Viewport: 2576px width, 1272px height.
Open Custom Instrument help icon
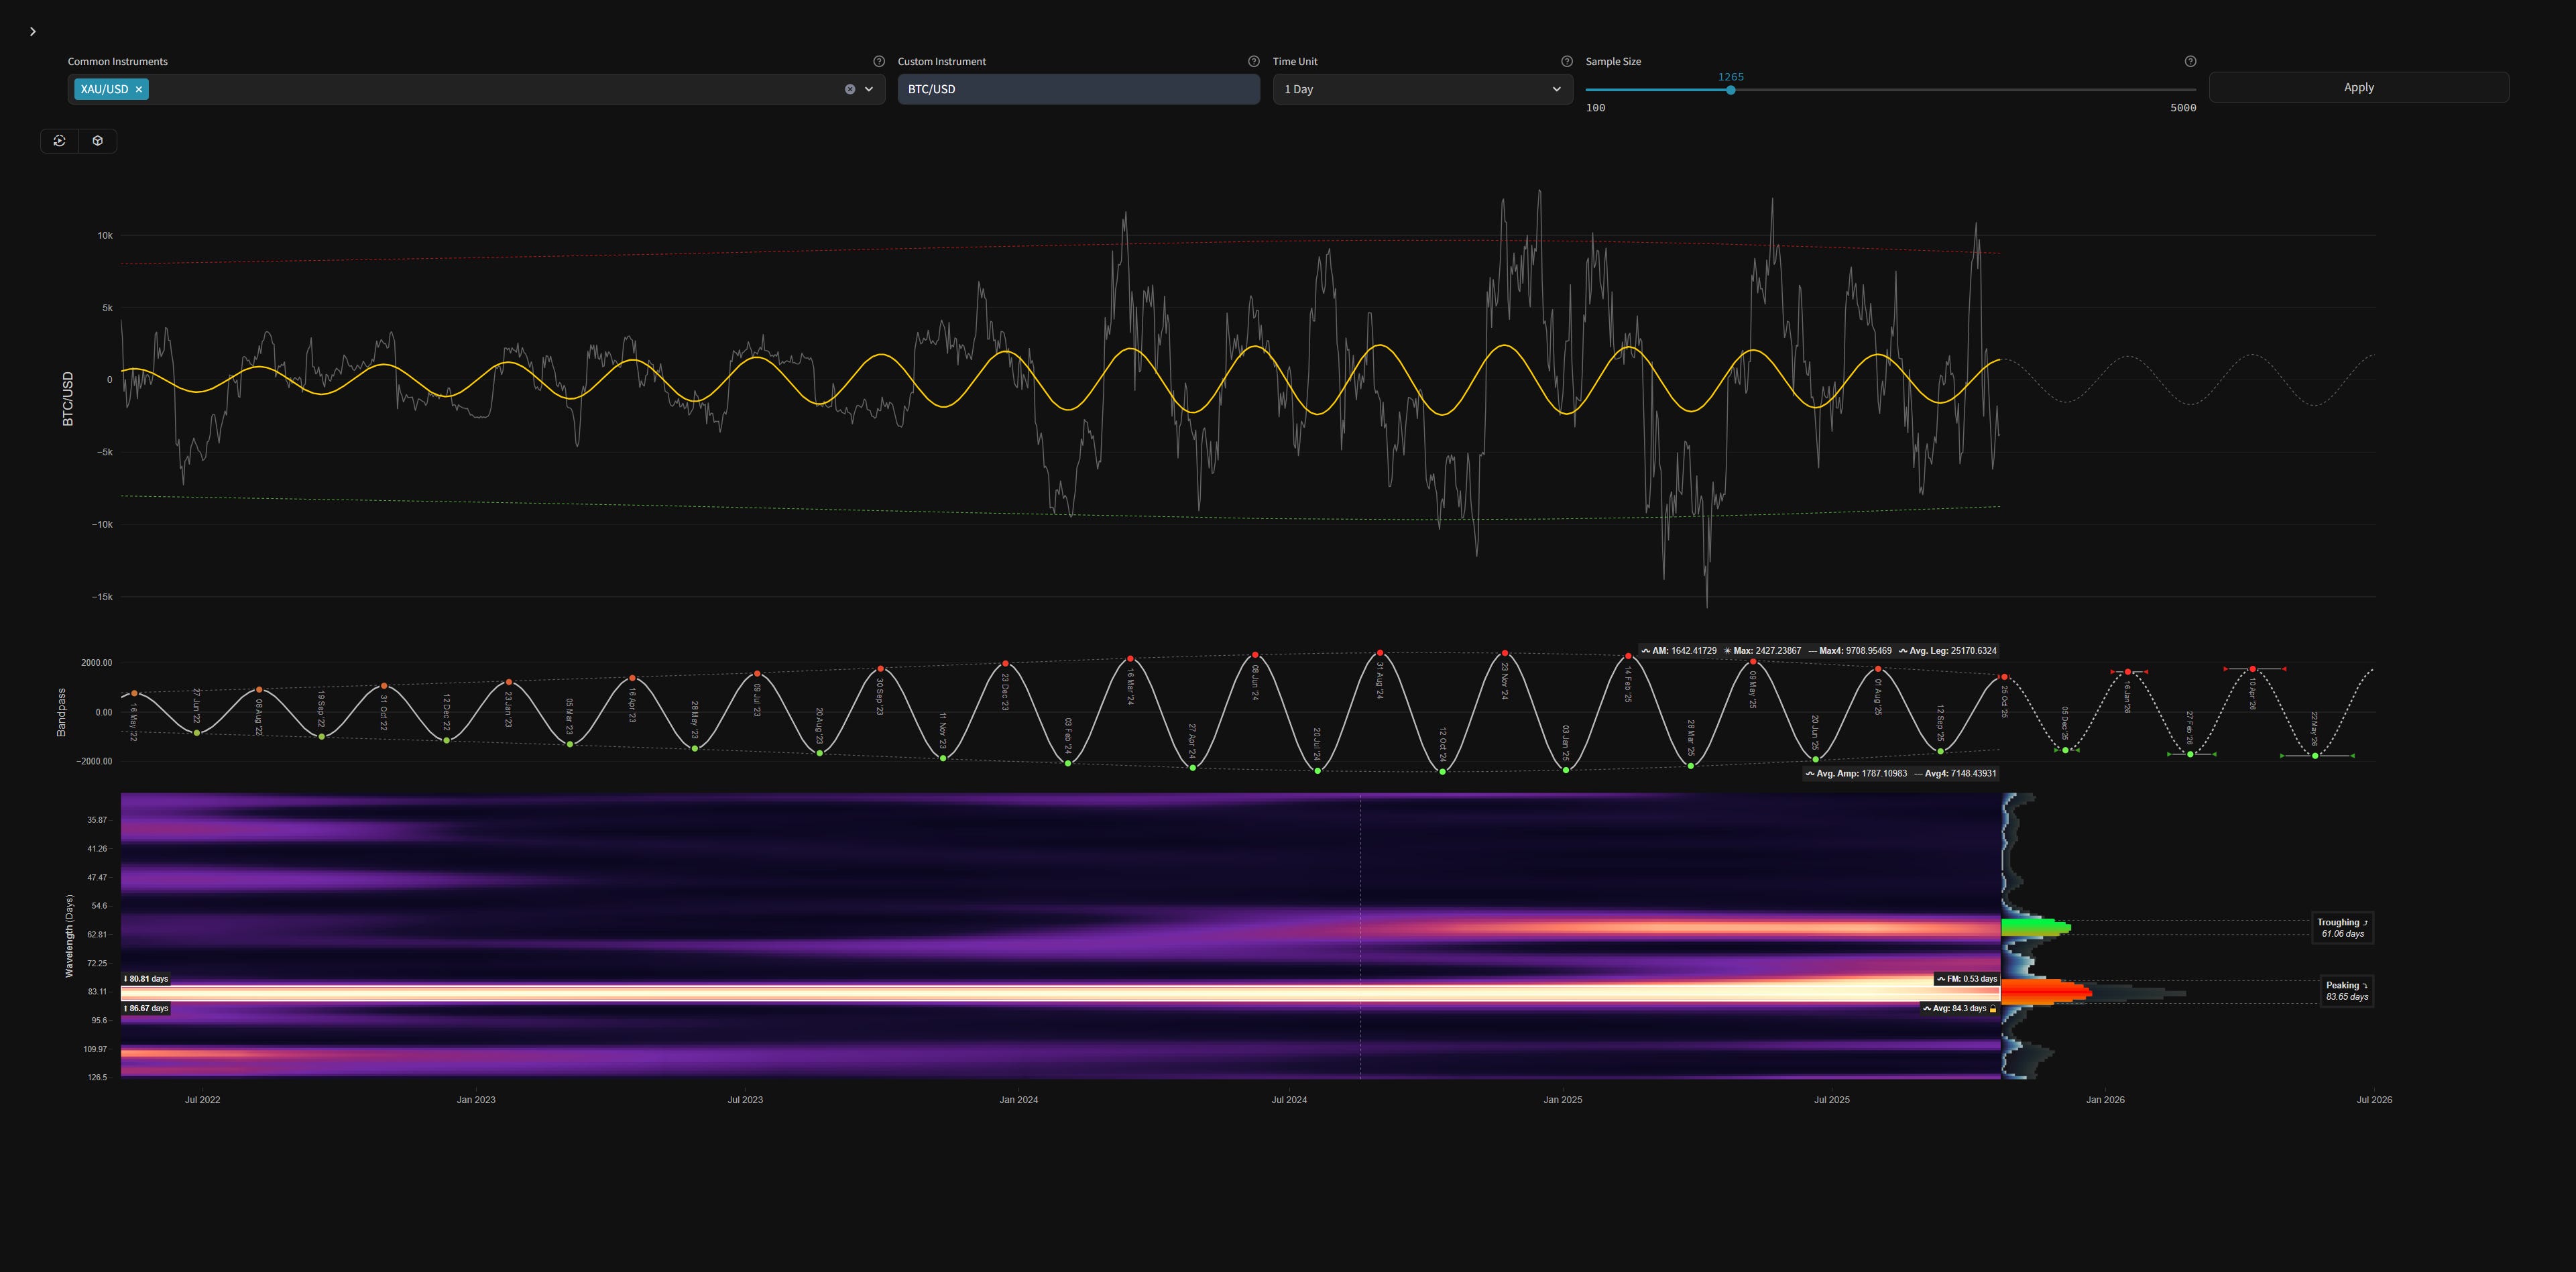point(1253,61)
